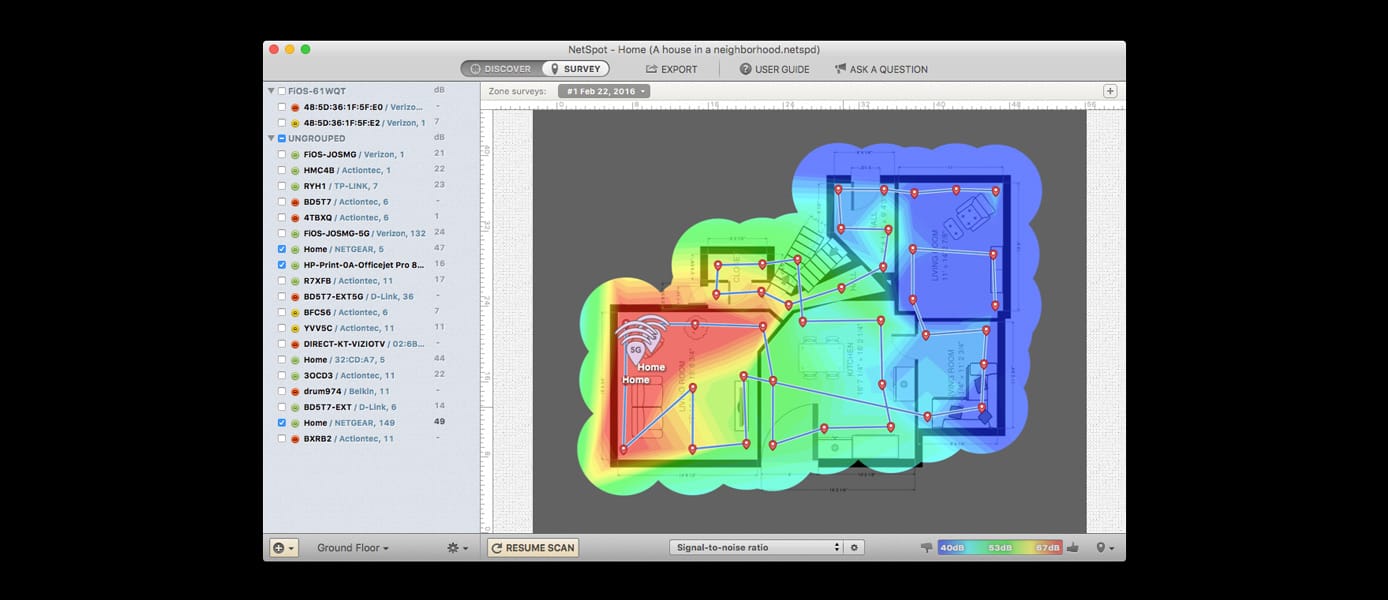Click the Home 5G access point marker on map

[x=635, y=348]
